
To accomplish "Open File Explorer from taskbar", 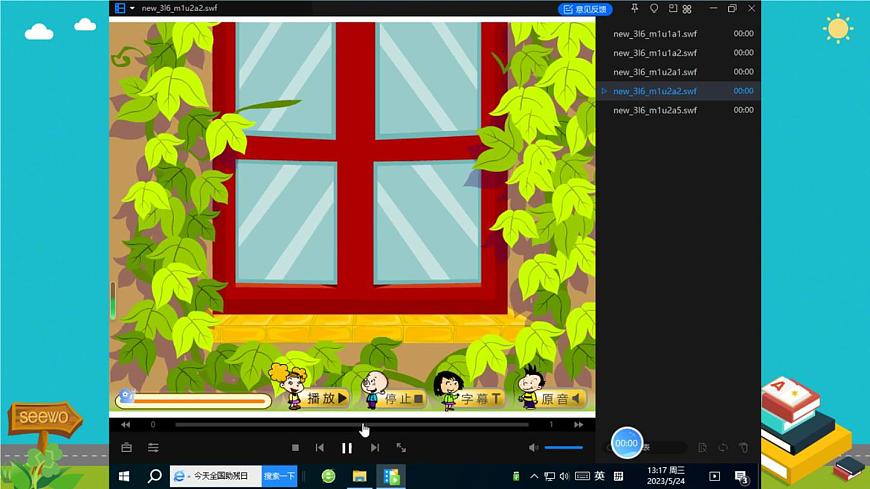I will 360,476.
